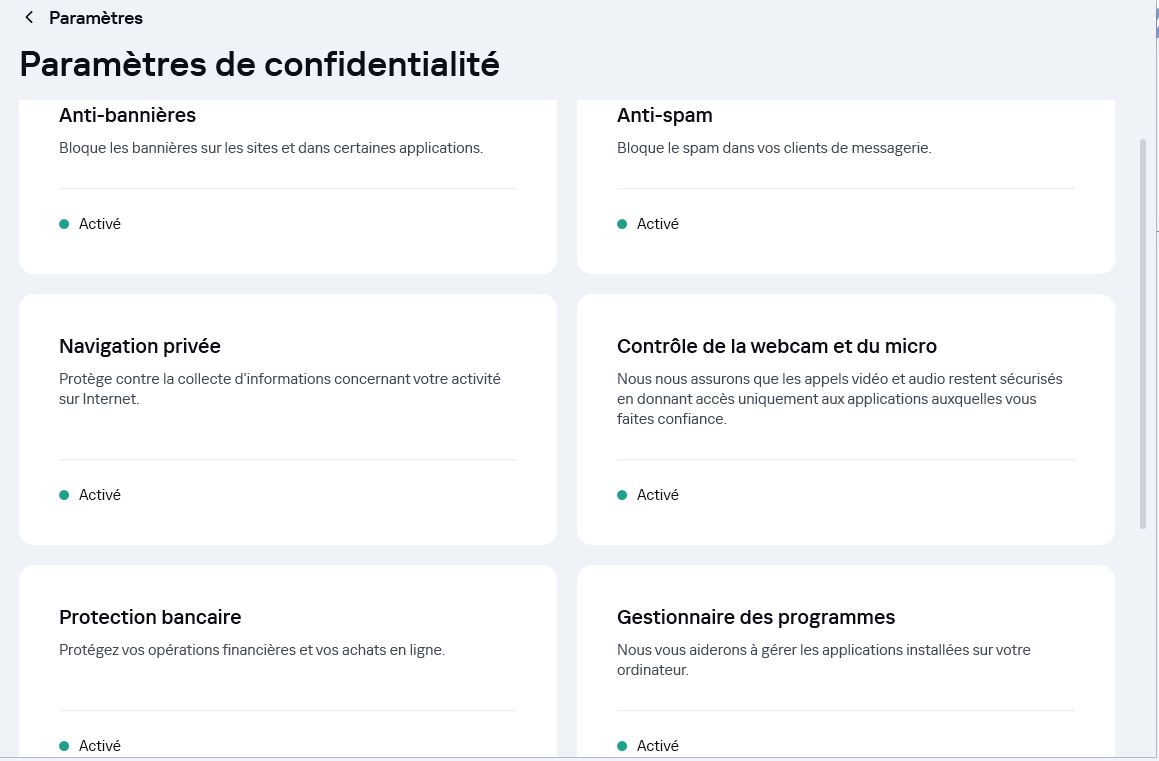Click the green status dot for Anti-bannières
This screenshot has height=761, width=1159.
(64, 224)
